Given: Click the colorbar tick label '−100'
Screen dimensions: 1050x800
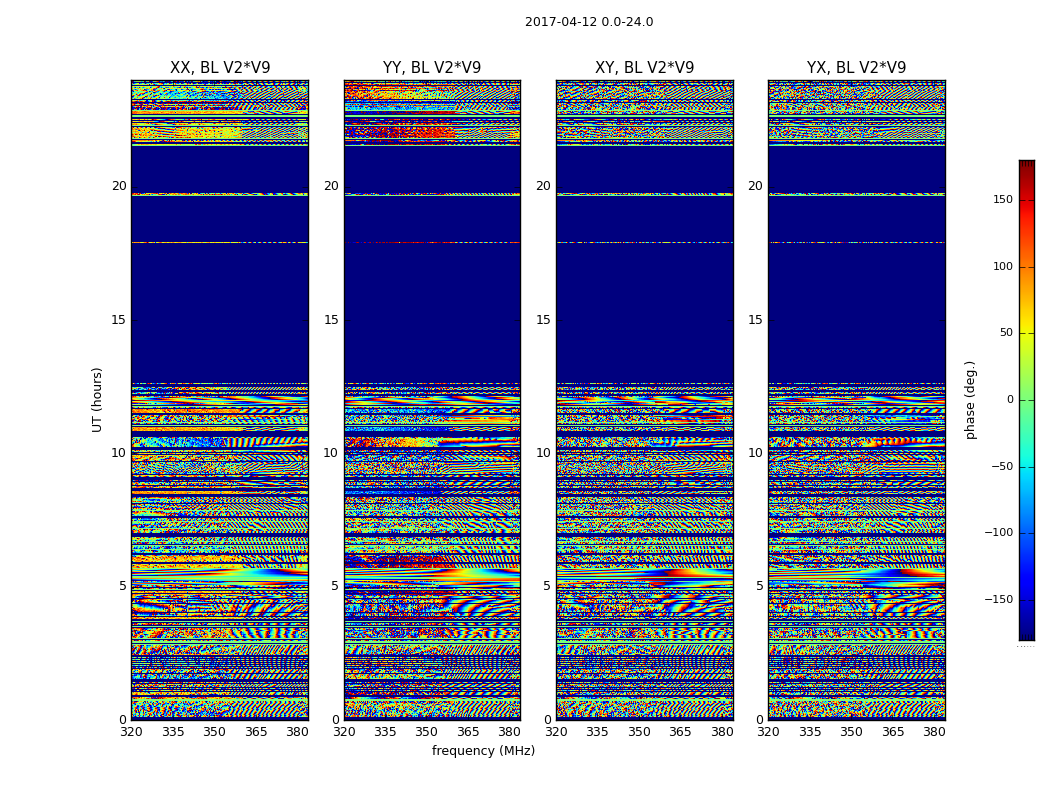Looking at the screenshot, I should pyautogui.click(x=998, y=532).
